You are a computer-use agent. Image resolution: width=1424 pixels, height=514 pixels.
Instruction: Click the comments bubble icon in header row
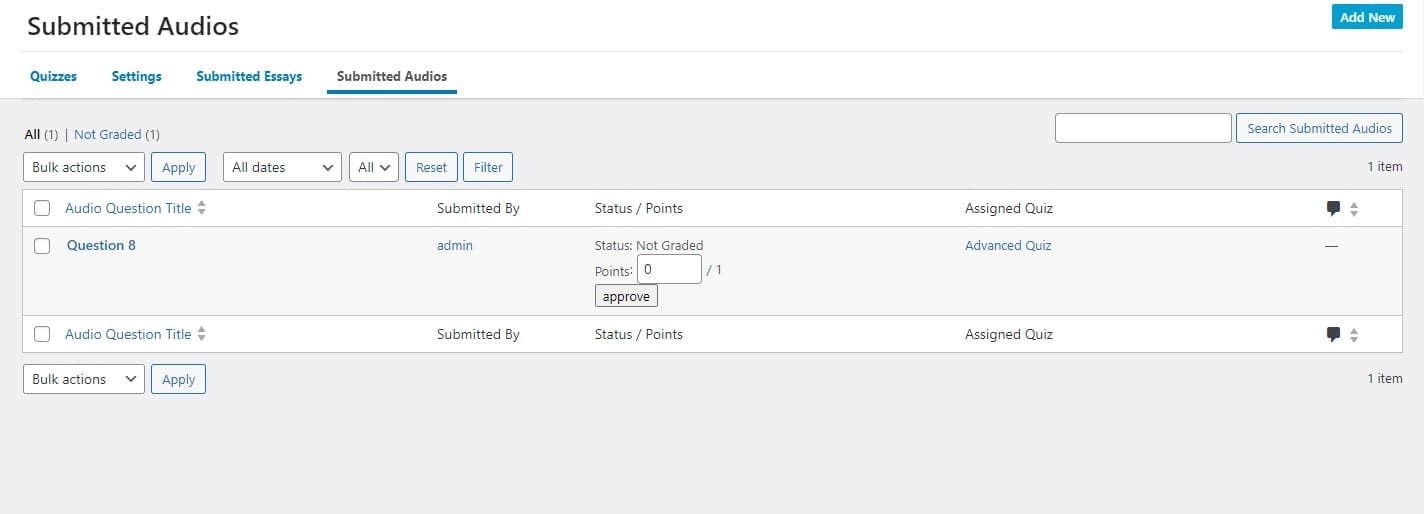[1333, 208]
